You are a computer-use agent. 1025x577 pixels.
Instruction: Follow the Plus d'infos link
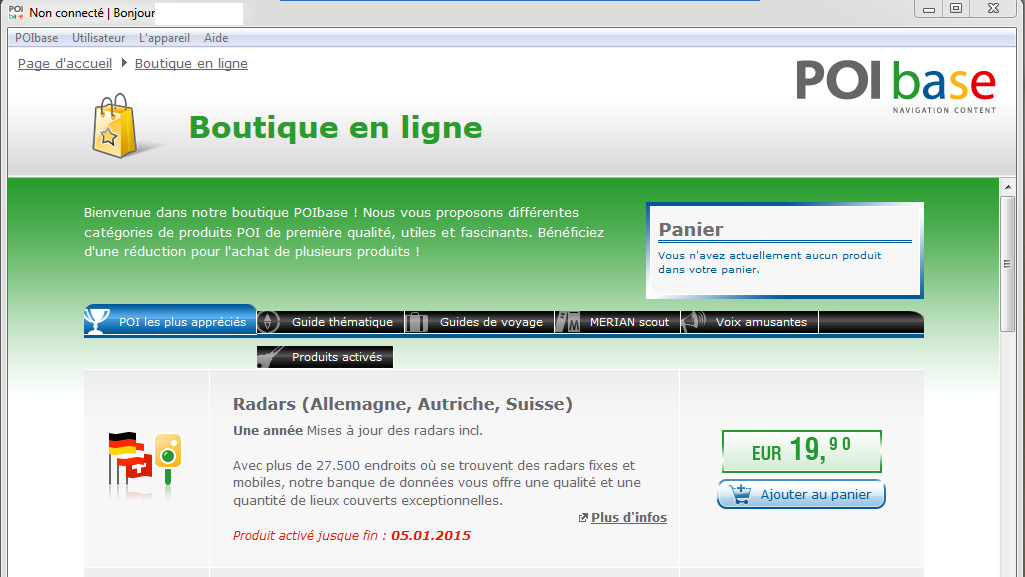[628, 518]
